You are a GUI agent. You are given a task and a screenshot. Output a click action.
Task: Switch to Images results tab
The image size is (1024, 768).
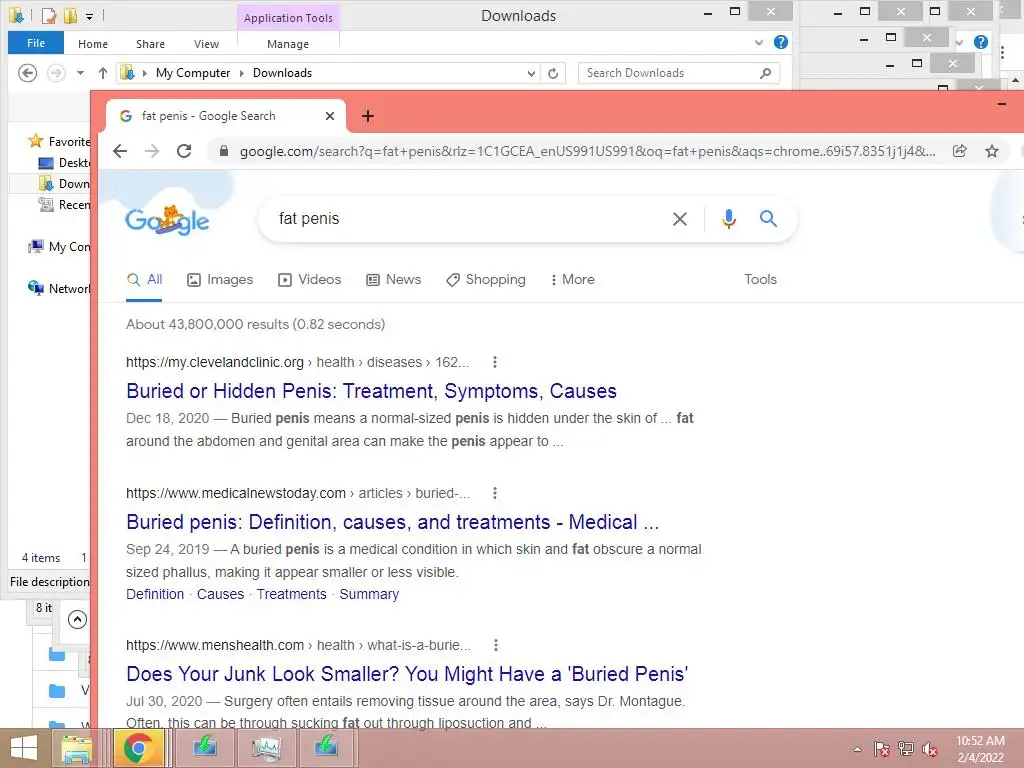220,280
